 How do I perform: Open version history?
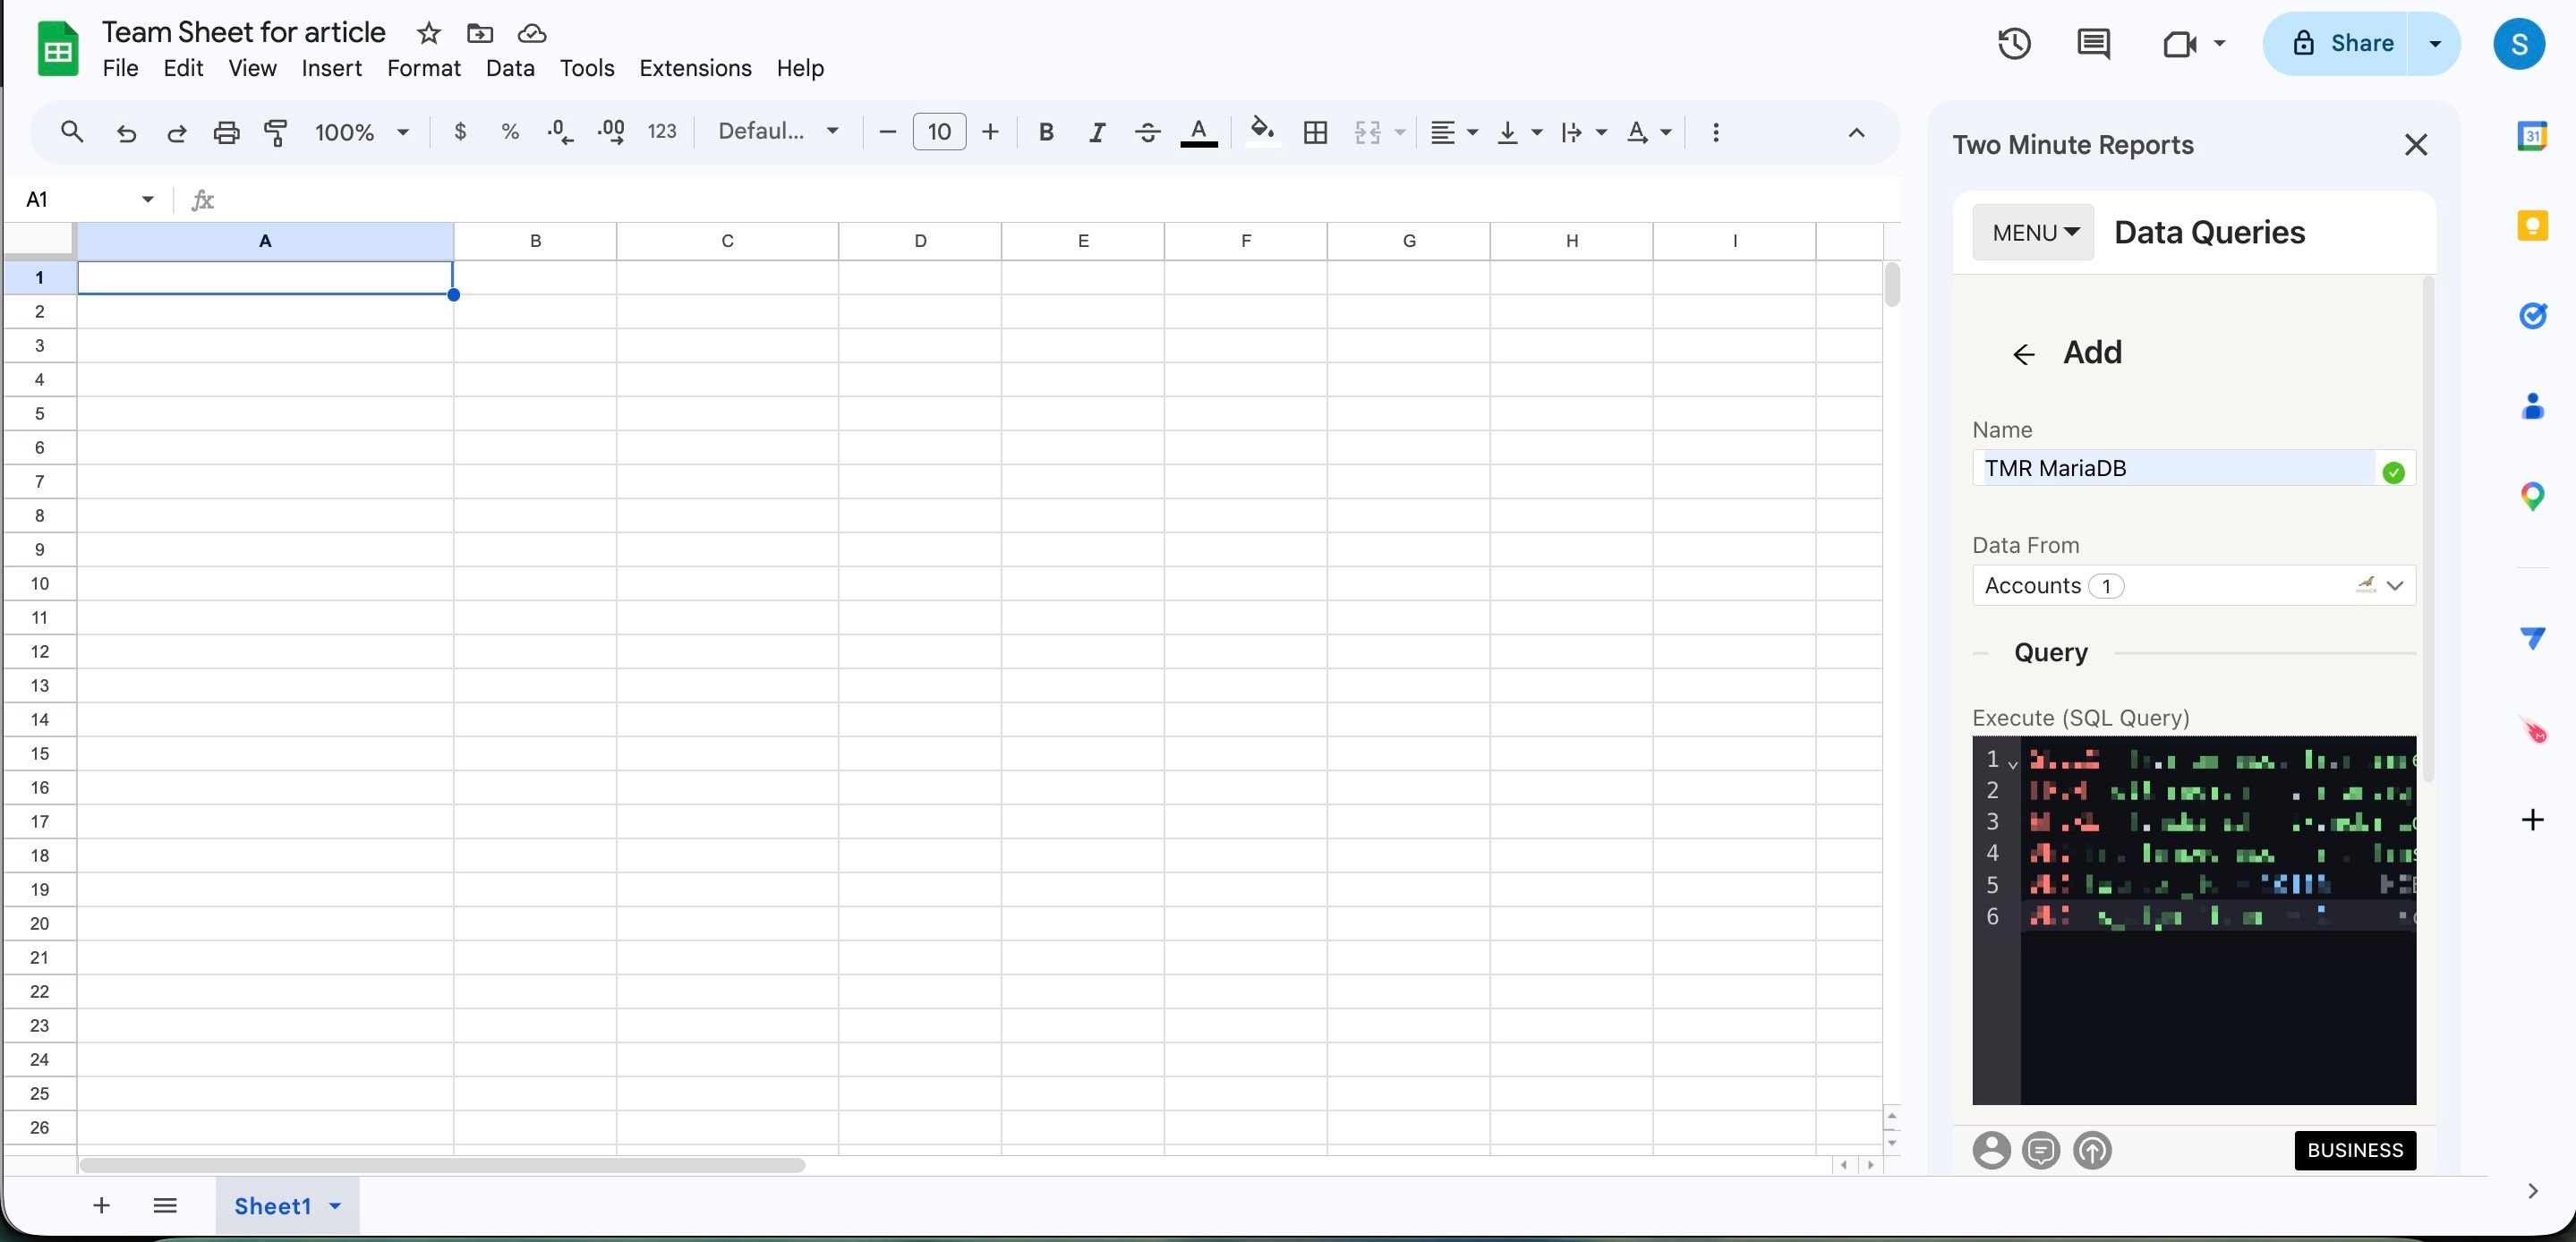[x=2014, y=43]
